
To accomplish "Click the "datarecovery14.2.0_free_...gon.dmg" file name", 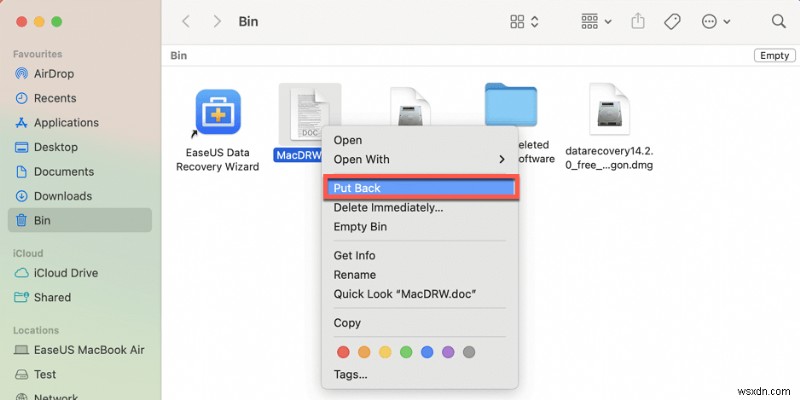I will point(609,159).
